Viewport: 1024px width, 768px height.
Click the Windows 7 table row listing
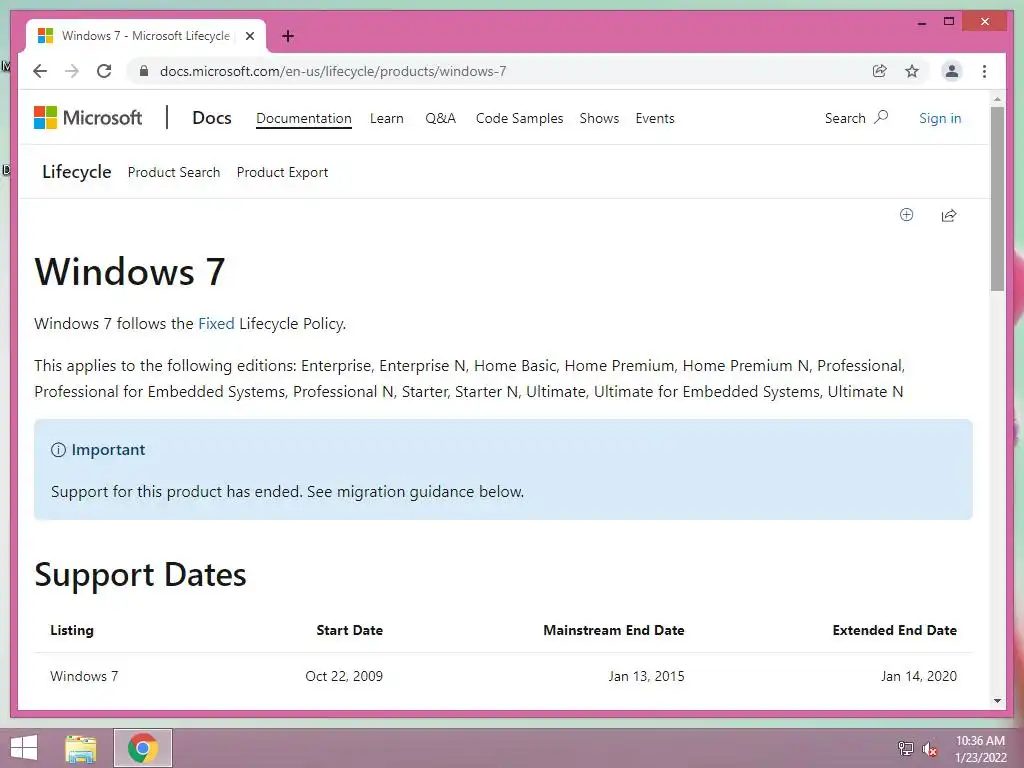[84, 676]
